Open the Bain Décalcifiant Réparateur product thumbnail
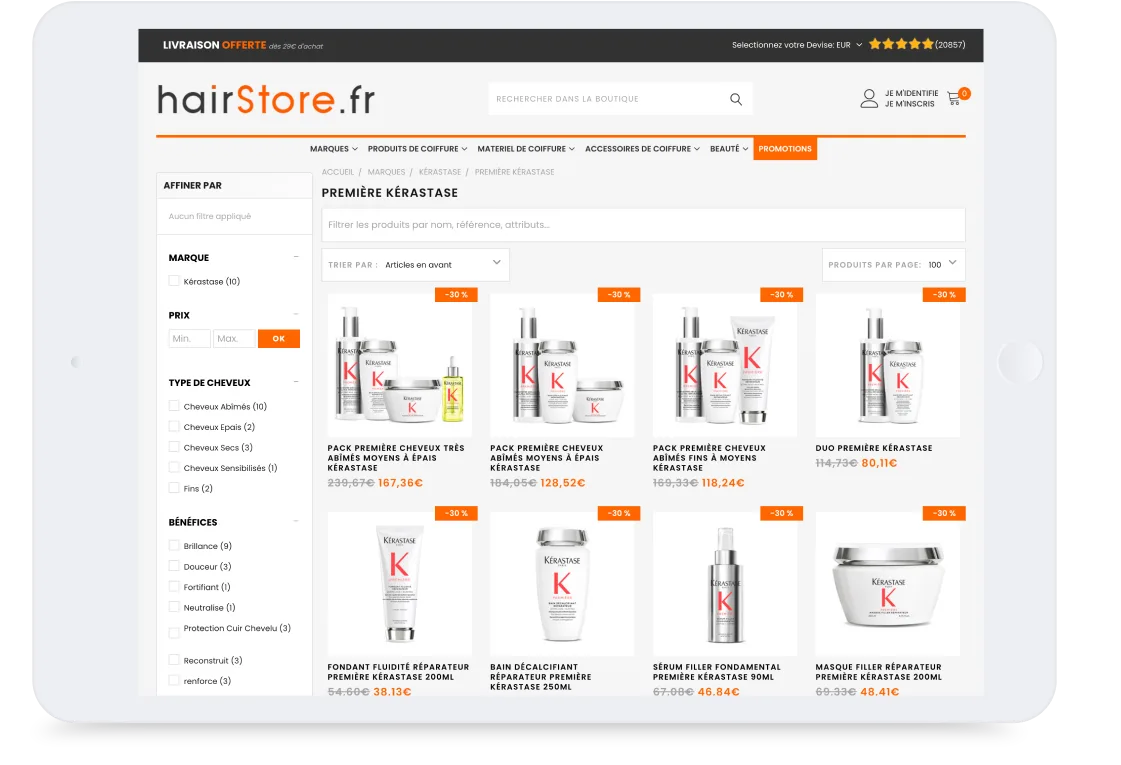Screen dimensions: 1121x765 [561, 583]
